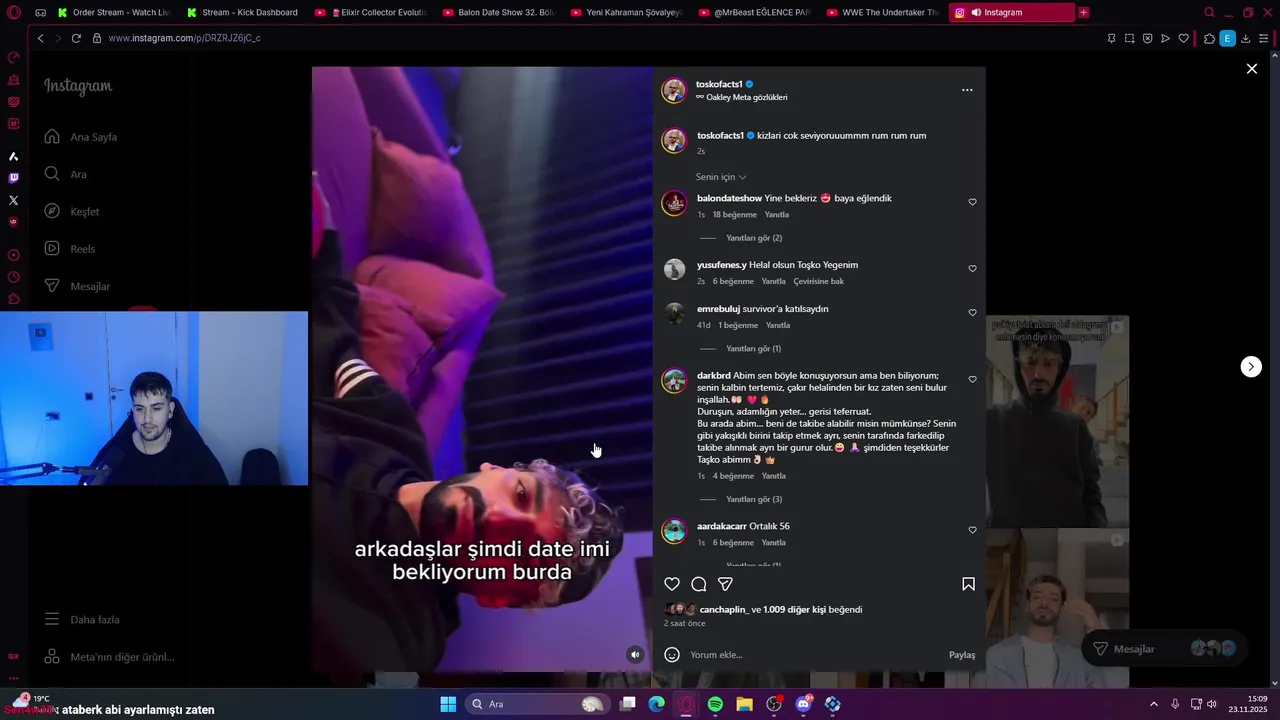Image resolution: width=1280 pixels, height=720 pixels.
Task: Open Keşfet in Instagram sidebar
Action: 71,212
